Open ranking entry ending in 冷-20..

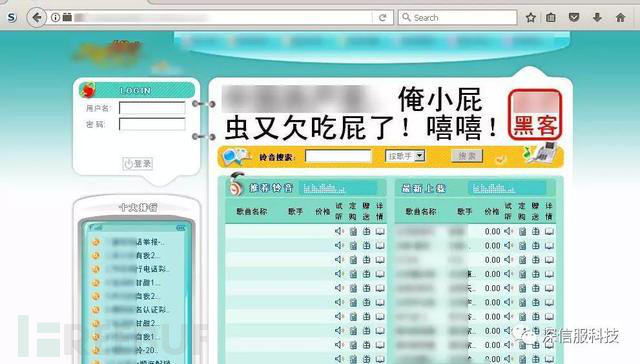pos(133,350)
